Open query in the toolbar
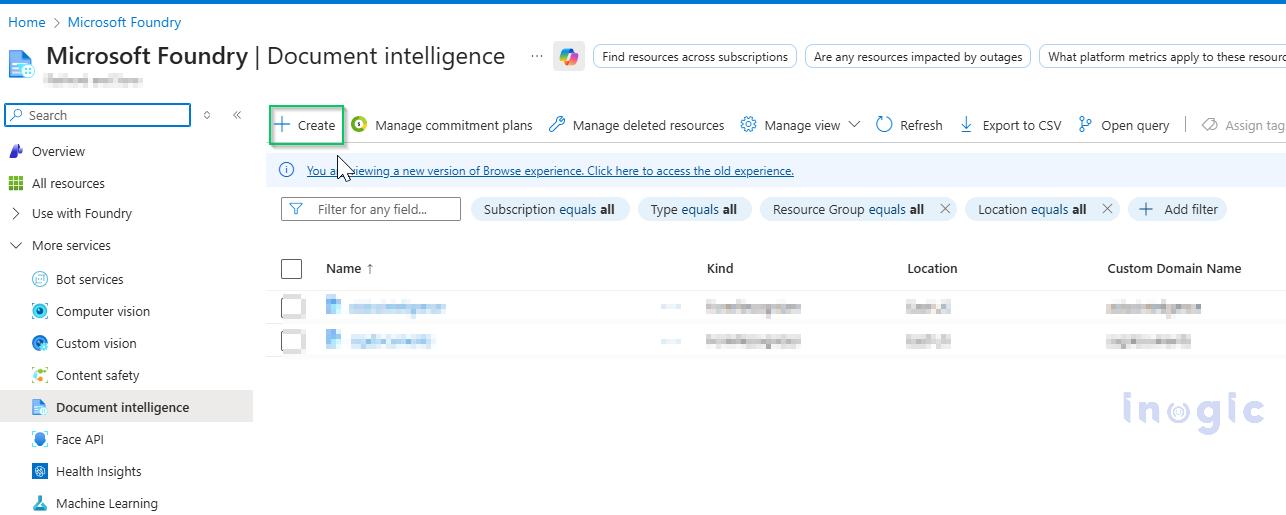Image resolution: width=1286 pixels, height=515 pixels. point(1124,125)
